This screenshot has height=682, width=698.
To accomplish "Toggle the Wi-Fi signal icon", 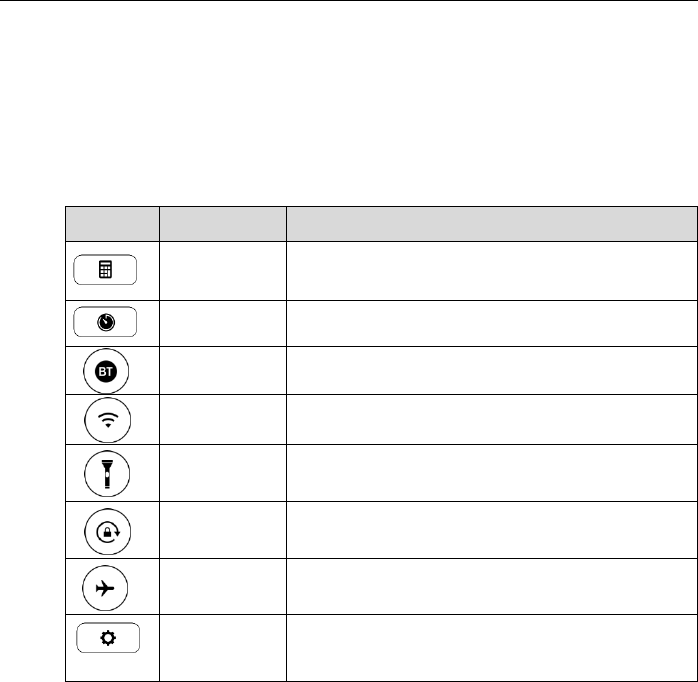I will [x=108, y=420].
